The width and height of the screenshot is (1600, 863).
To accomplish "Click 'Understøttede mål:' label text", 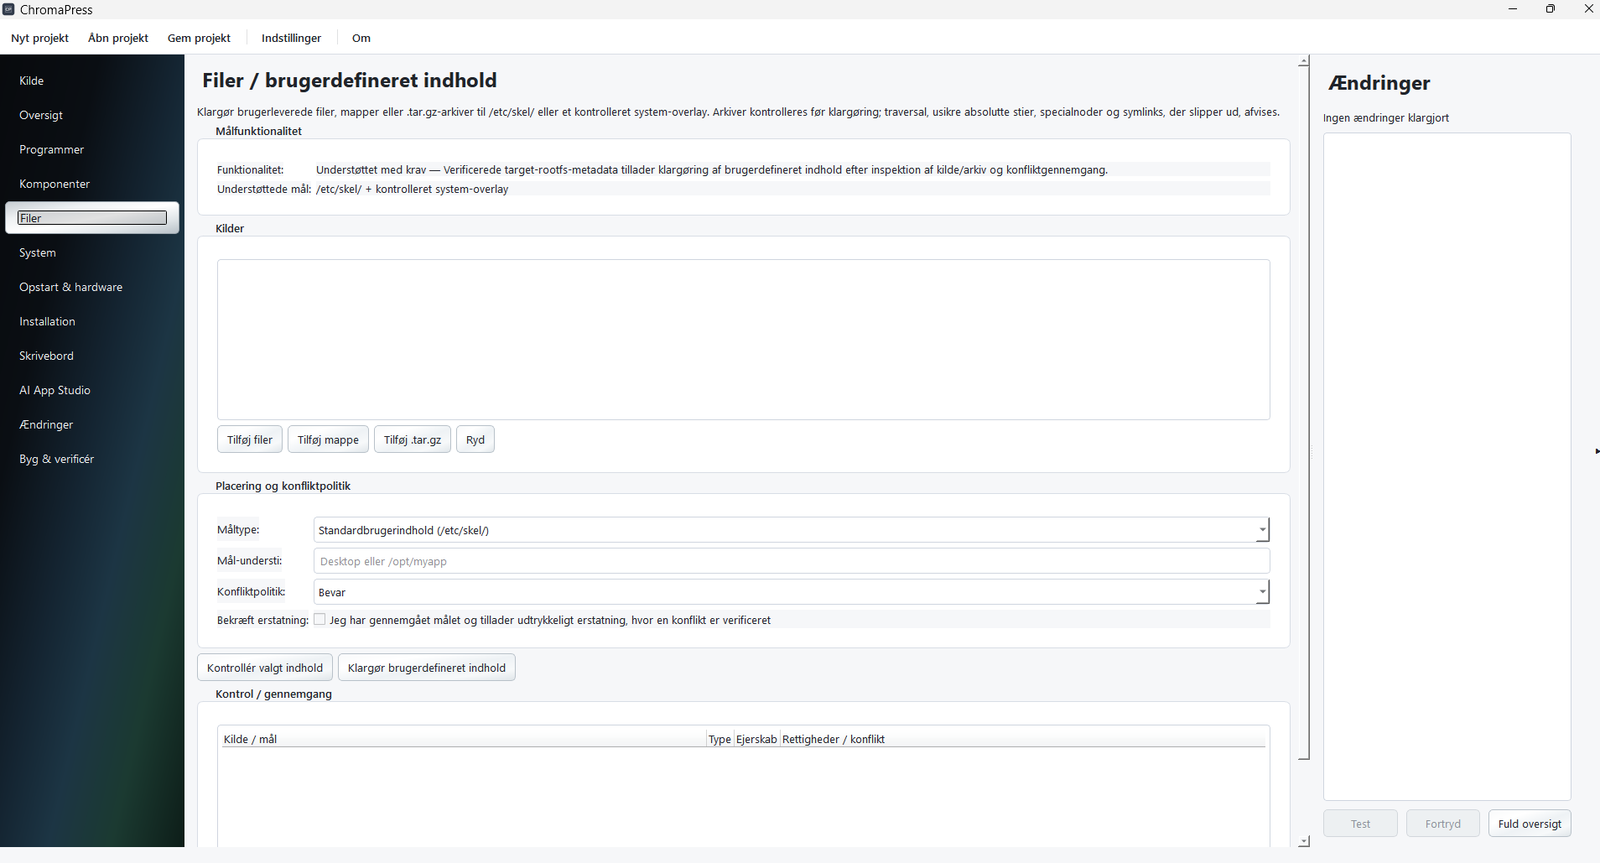I will [x=264, y=189].
